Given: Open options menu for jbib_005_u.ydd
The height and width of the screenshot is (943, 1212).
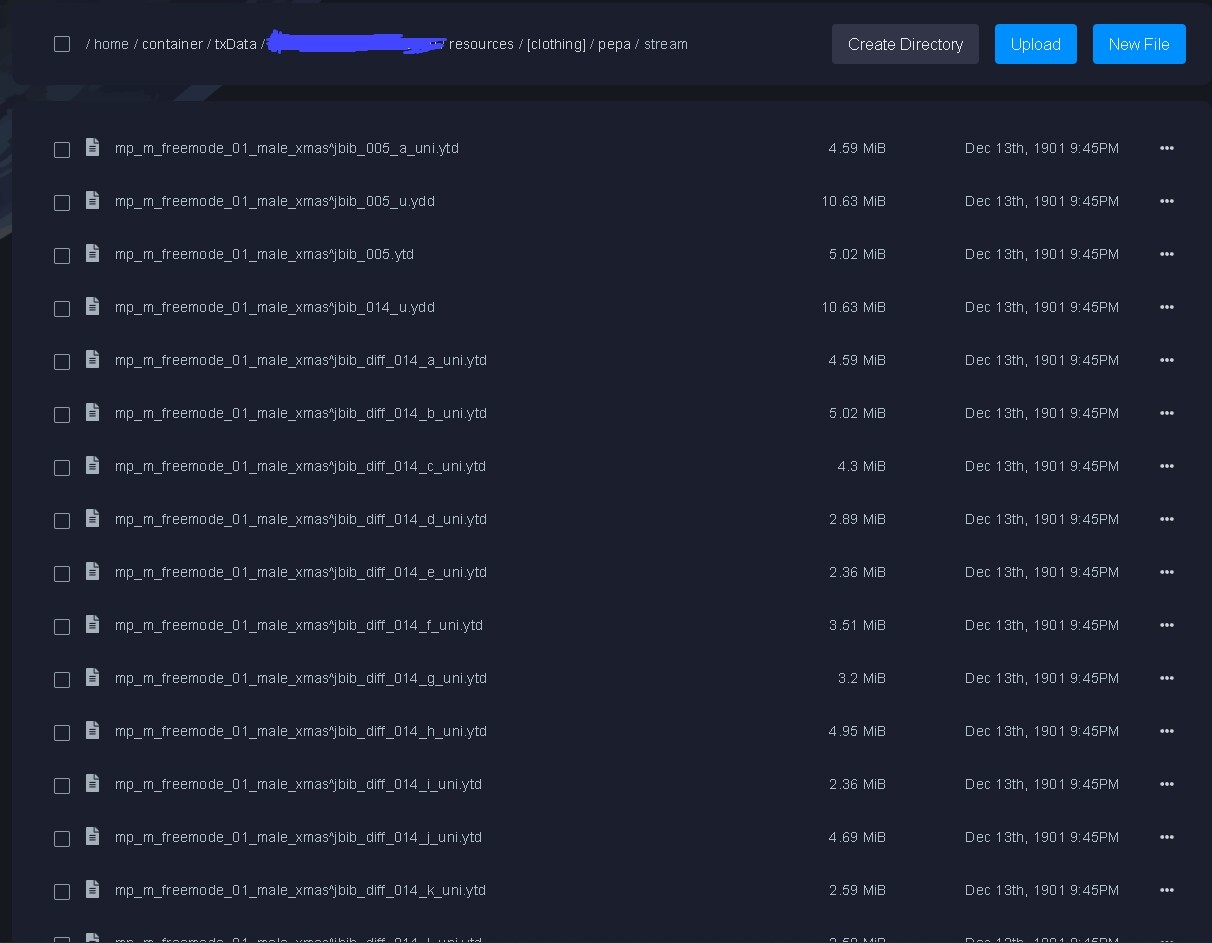Looking at the screenshot, I should coord(1166,201).
